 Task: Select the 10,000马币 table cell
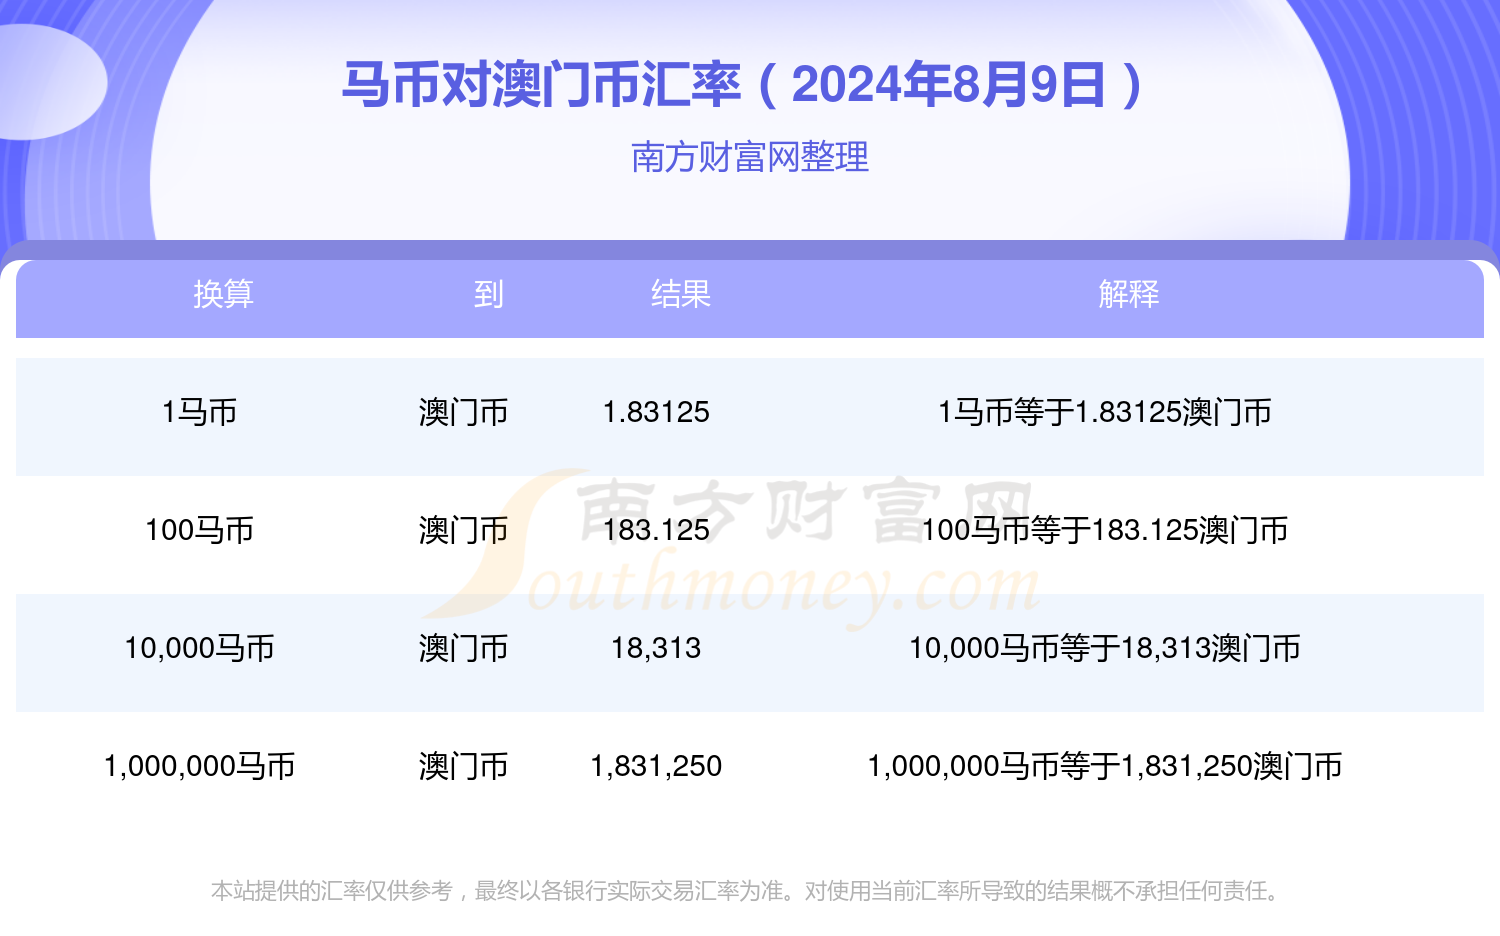click(x=200, y=648)
